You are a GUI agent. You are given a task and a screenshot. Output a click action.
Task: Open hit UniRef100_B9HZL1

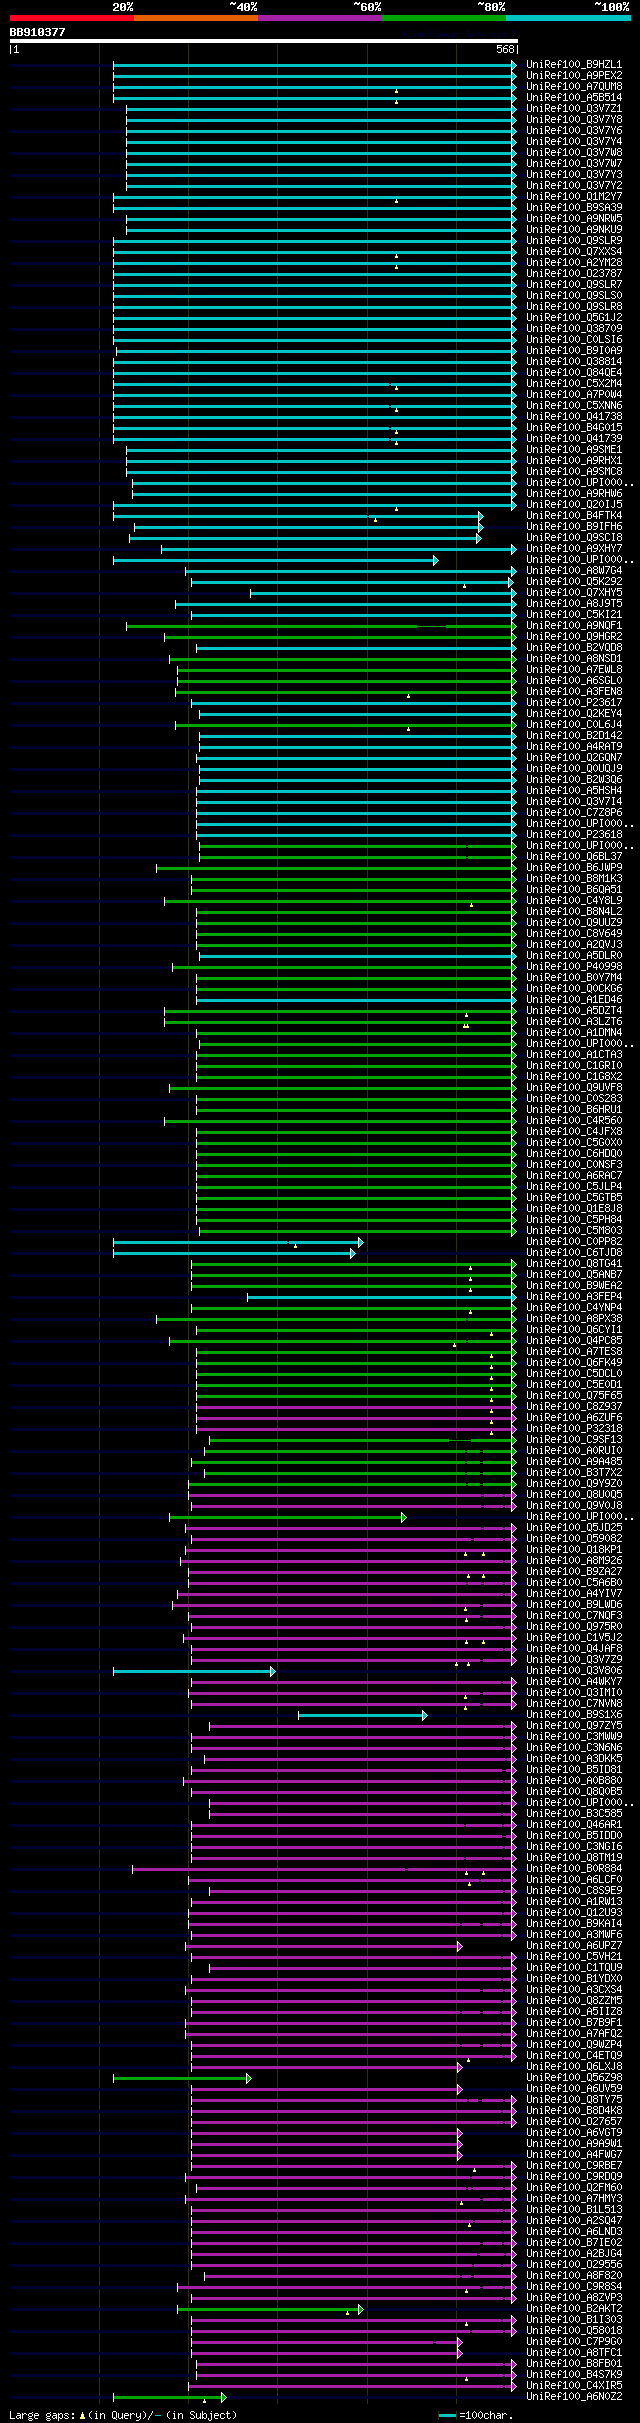coord(574,64)
